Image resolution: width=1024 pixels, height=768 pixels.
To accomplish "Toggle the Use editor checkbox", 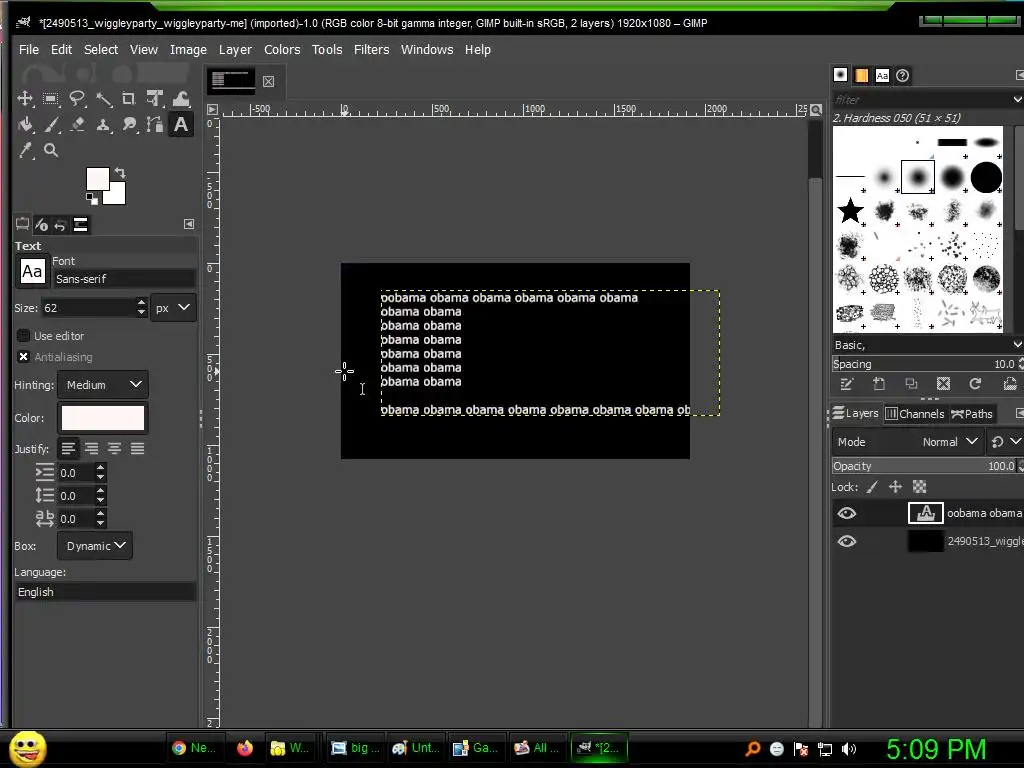I will pos(24,336).
